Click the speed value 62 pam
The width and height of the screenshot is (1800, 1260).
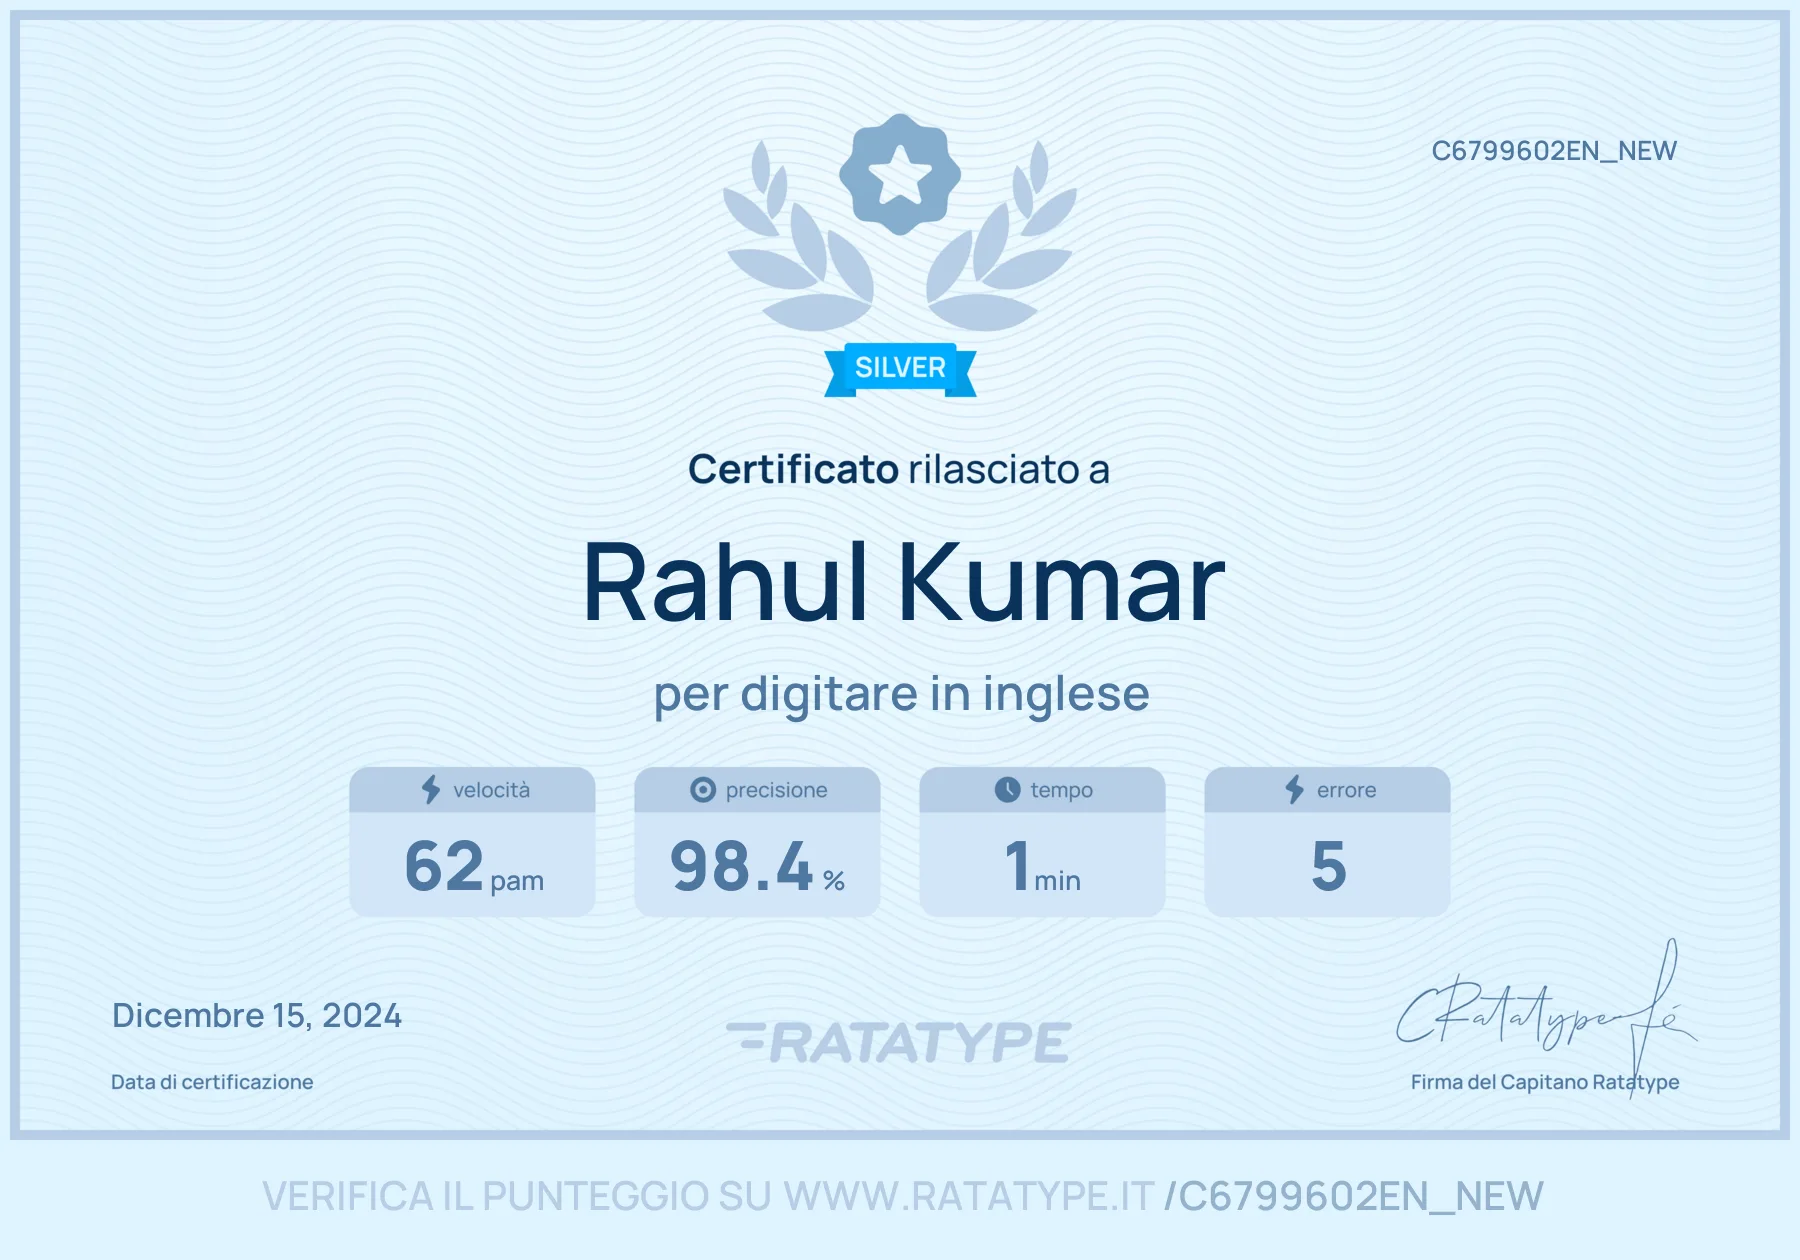point(474,866)
